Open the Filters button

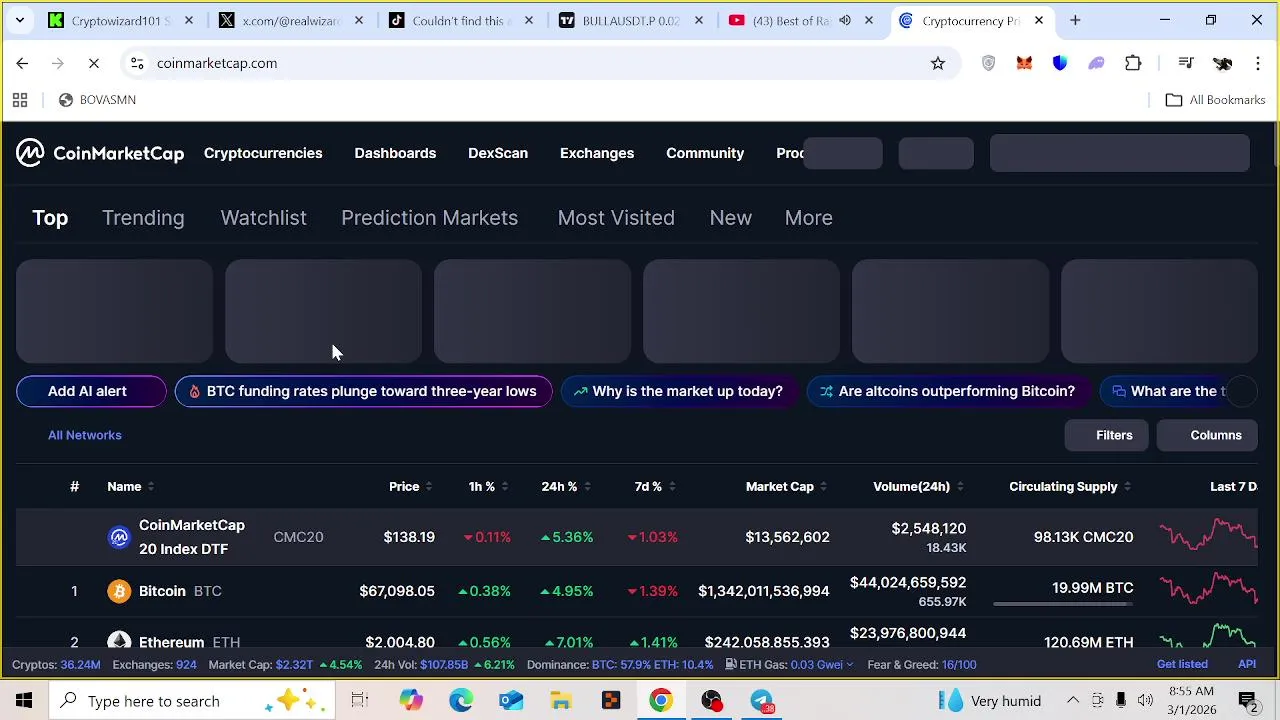tap(1108, 435)
